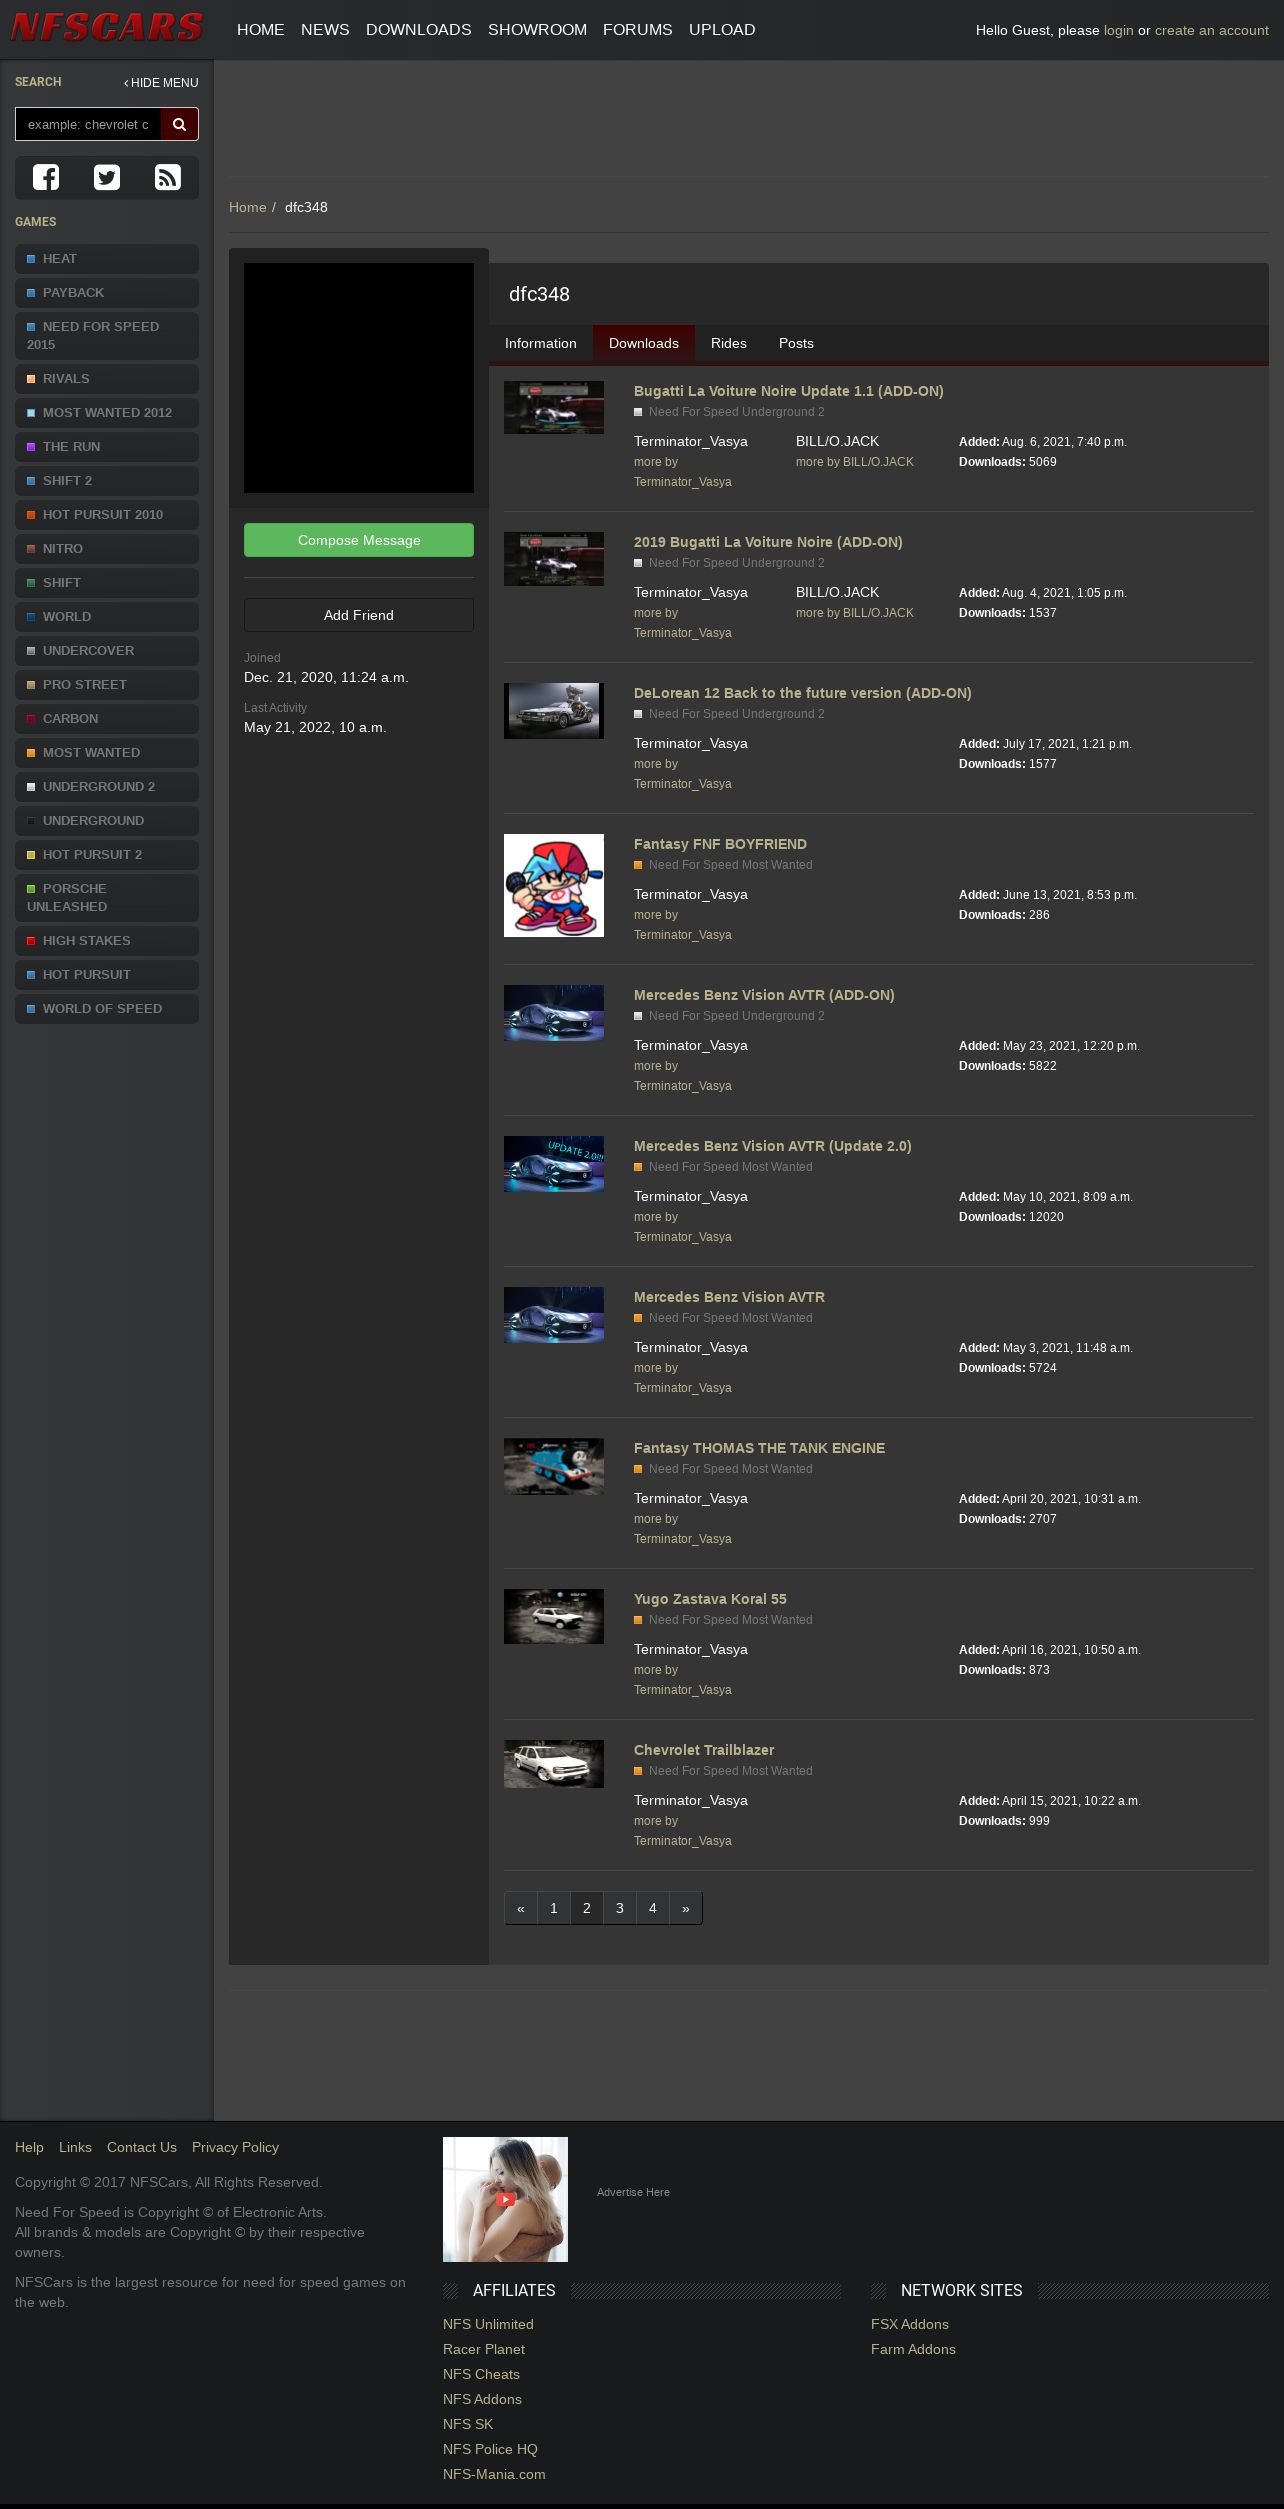
Task: Click the NFSCars logo
Action: tap(107, 28)
